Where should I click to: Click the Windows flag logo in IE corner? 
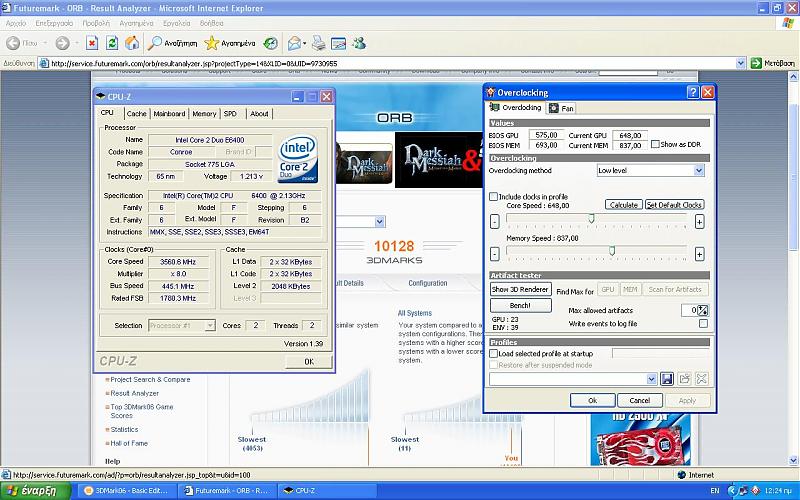(788, 23)
